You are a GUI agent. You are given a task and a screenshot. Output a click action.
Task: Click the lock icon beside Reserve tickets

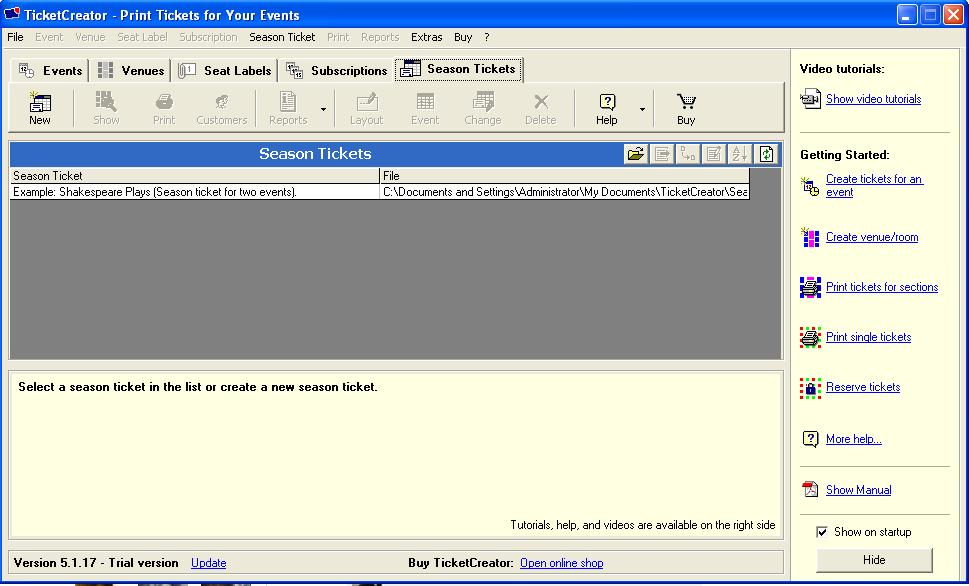click(x=810, y=388)
